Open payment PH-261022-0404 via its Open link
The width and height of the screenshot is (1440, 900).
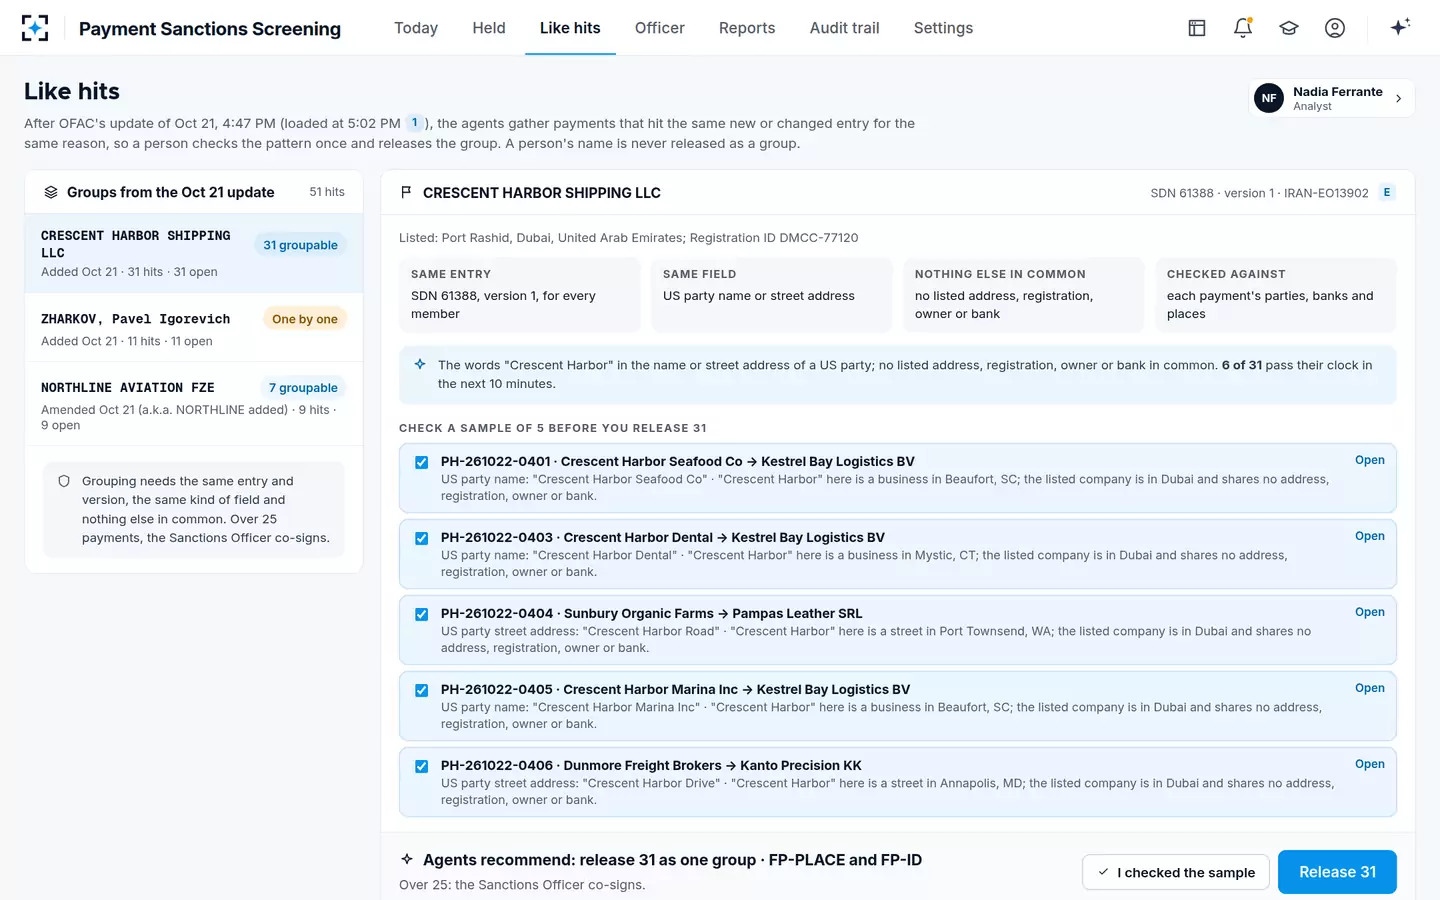pos(1370,612)
